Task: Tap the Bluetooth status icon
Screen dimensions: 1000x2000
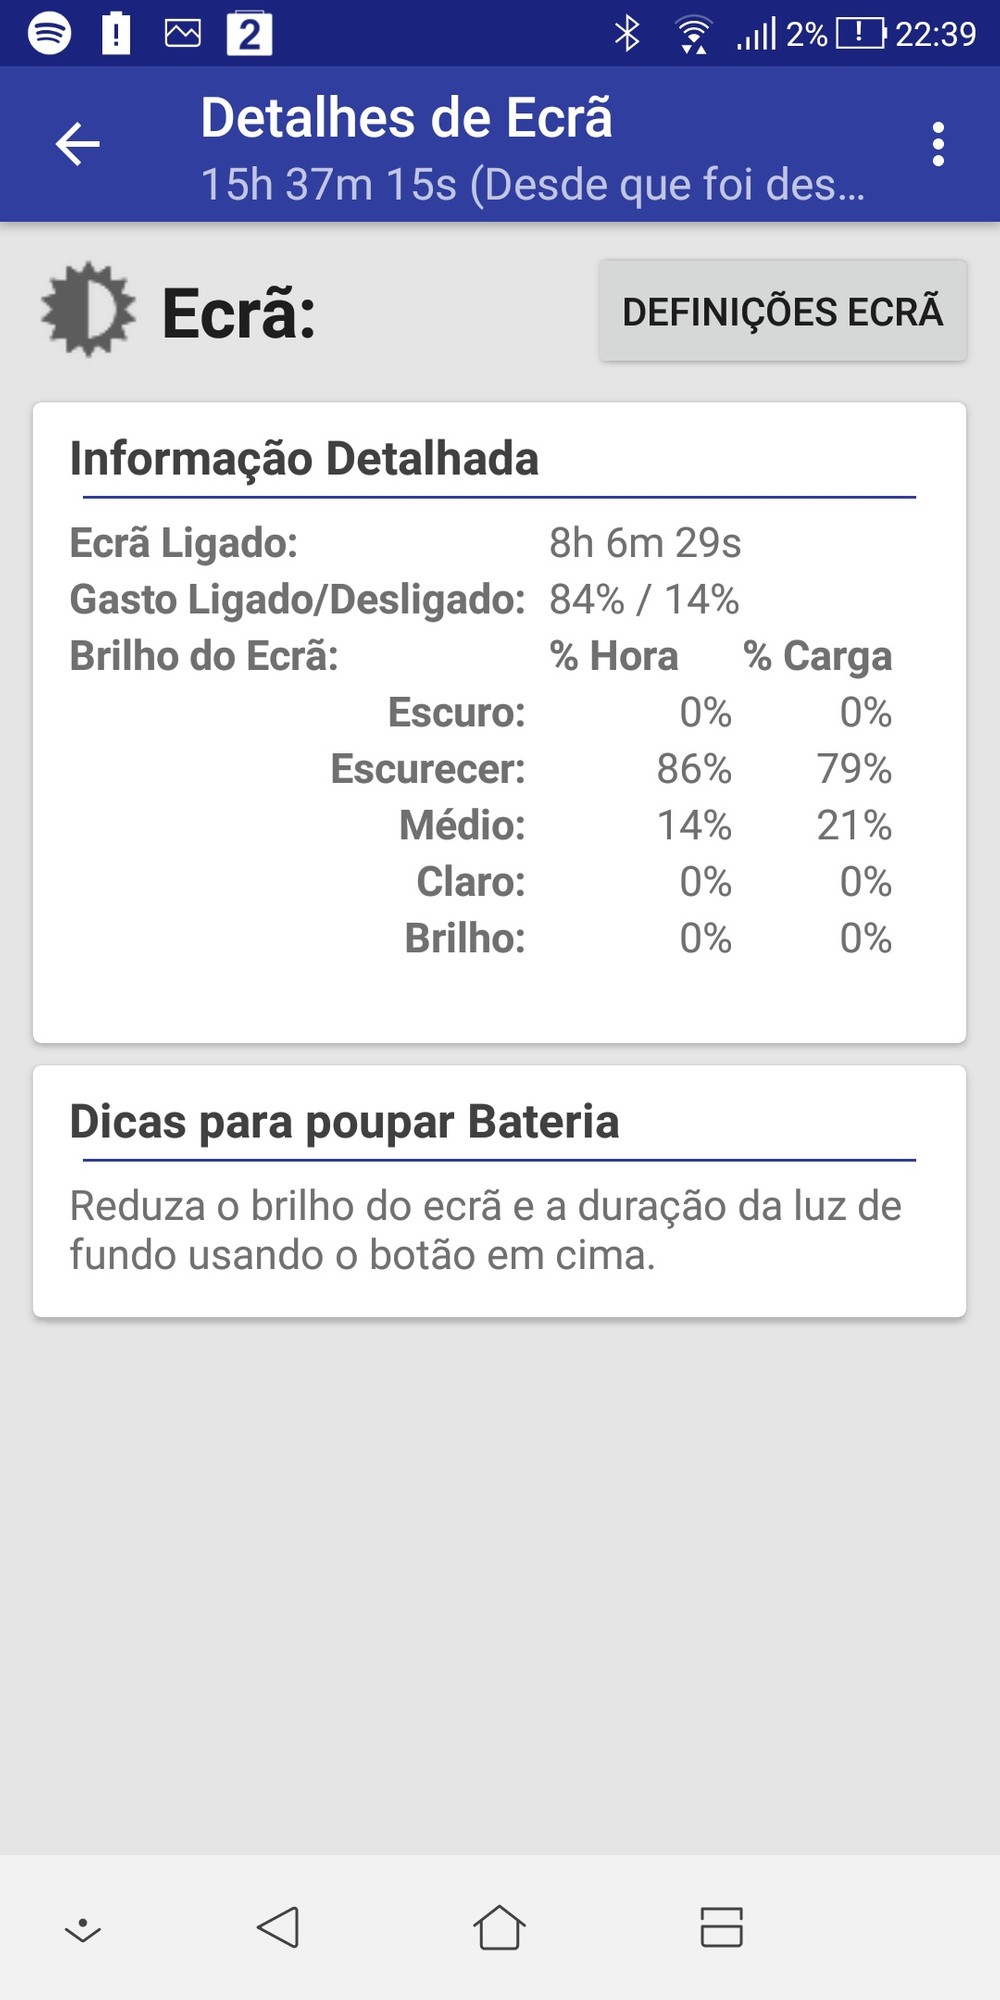Action: tap(627, 34)
